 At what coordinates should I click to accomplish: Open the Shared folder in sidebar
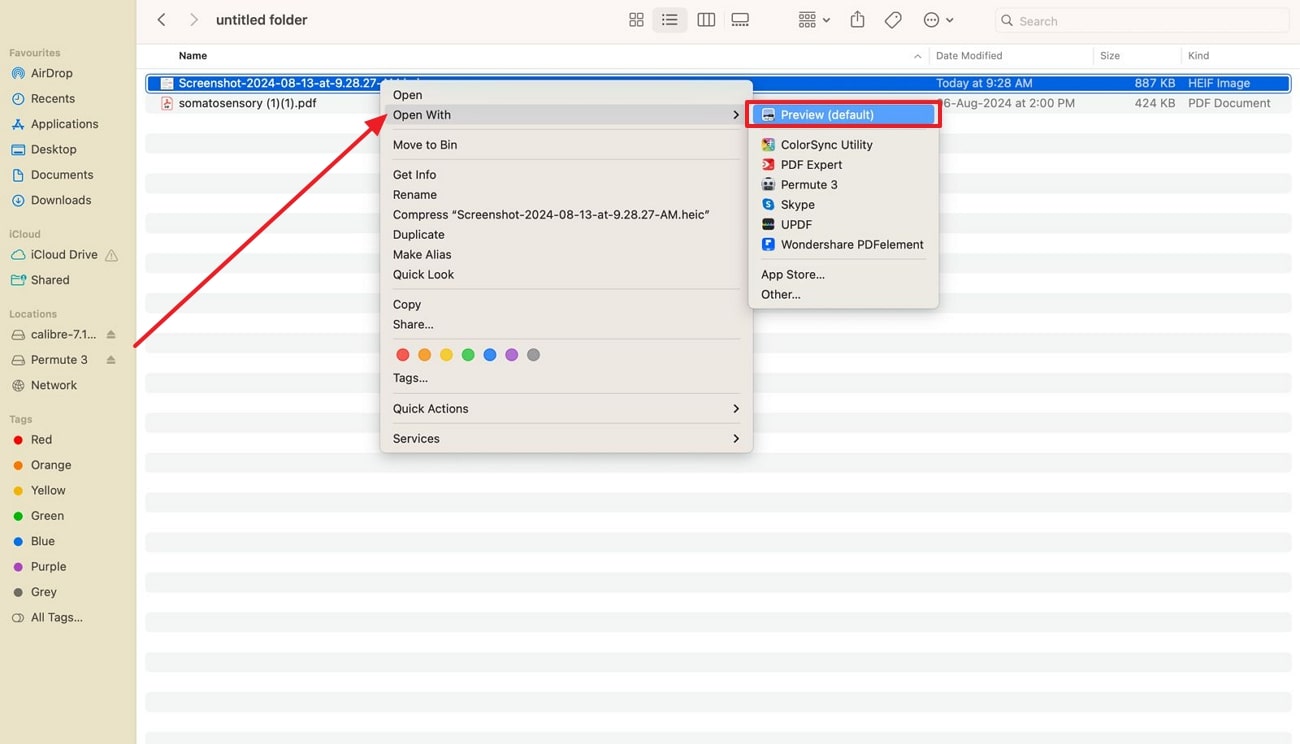click(x=41, y=280)
